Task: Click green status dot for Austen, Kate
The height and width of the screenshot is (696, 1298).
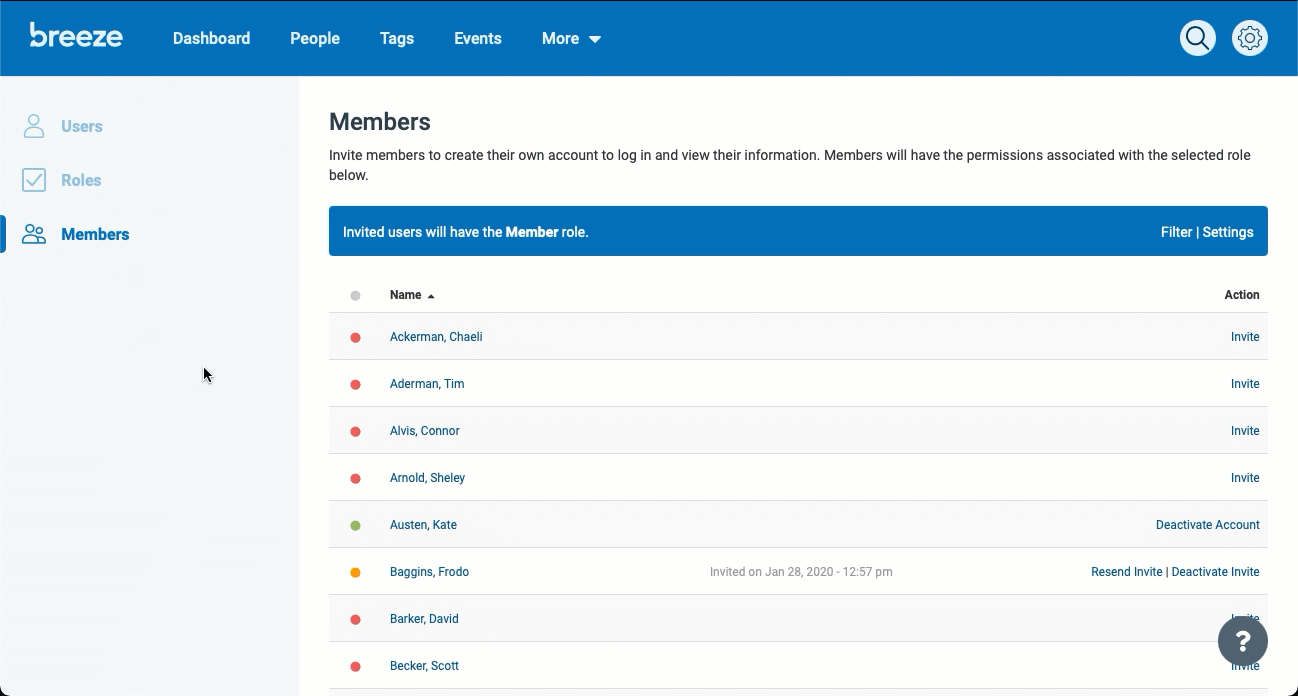Action: coord(355,526)
